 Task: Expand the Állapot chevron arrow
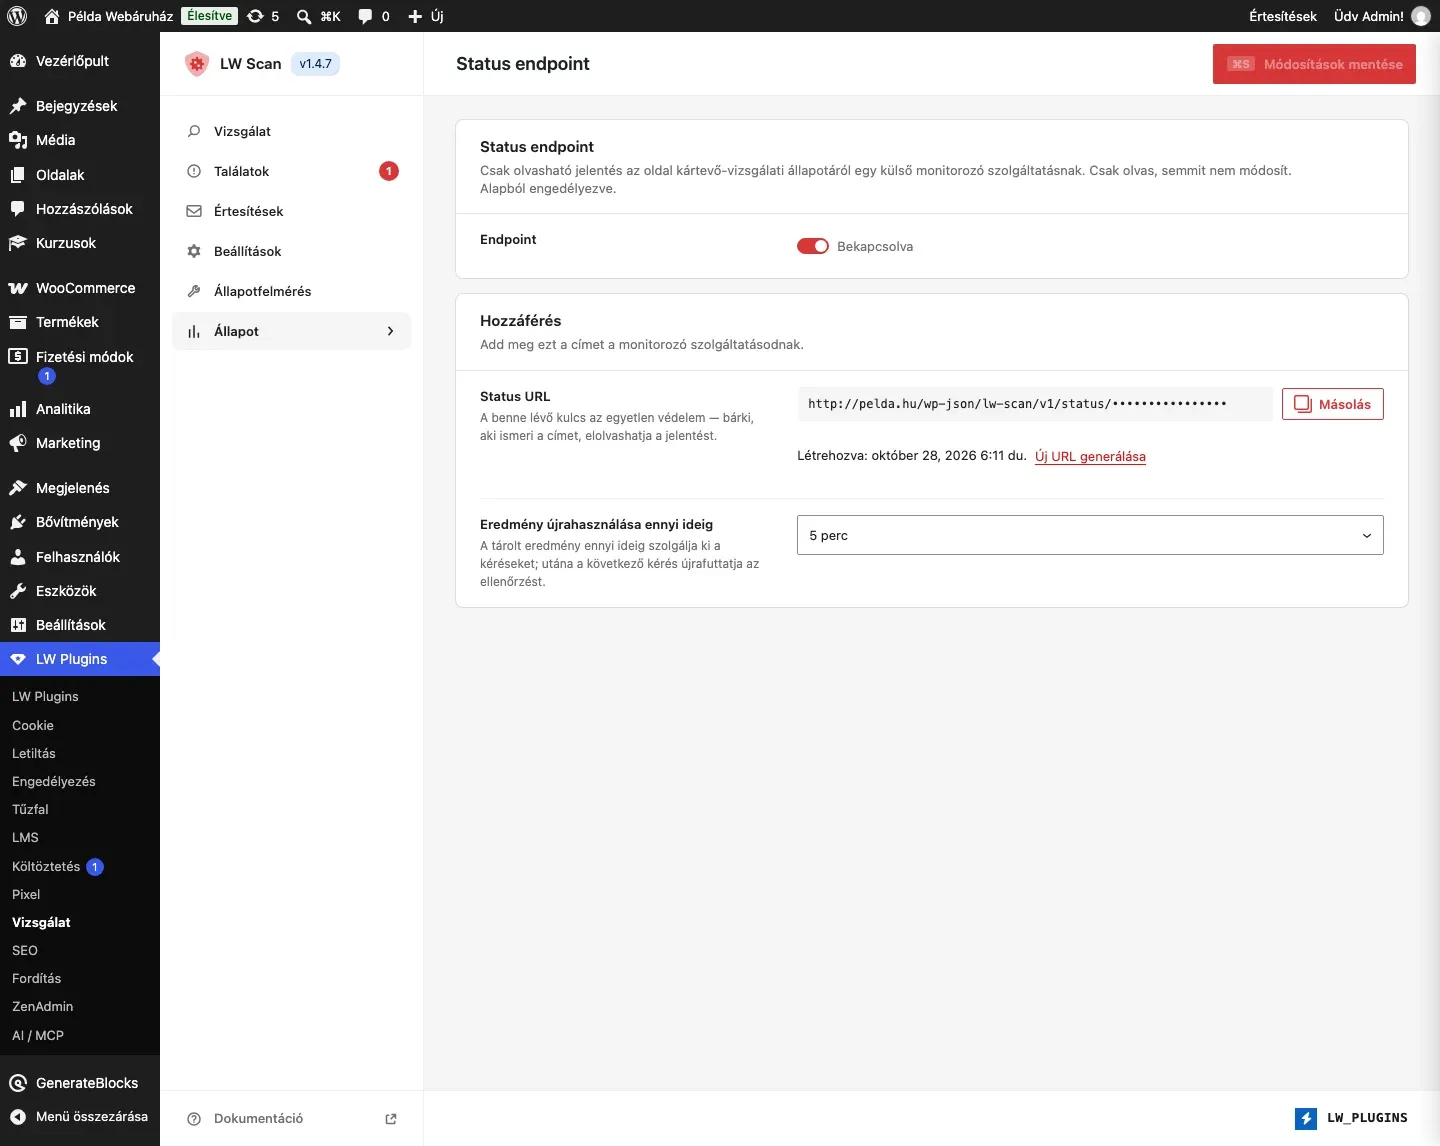click(x=390, y=331)
